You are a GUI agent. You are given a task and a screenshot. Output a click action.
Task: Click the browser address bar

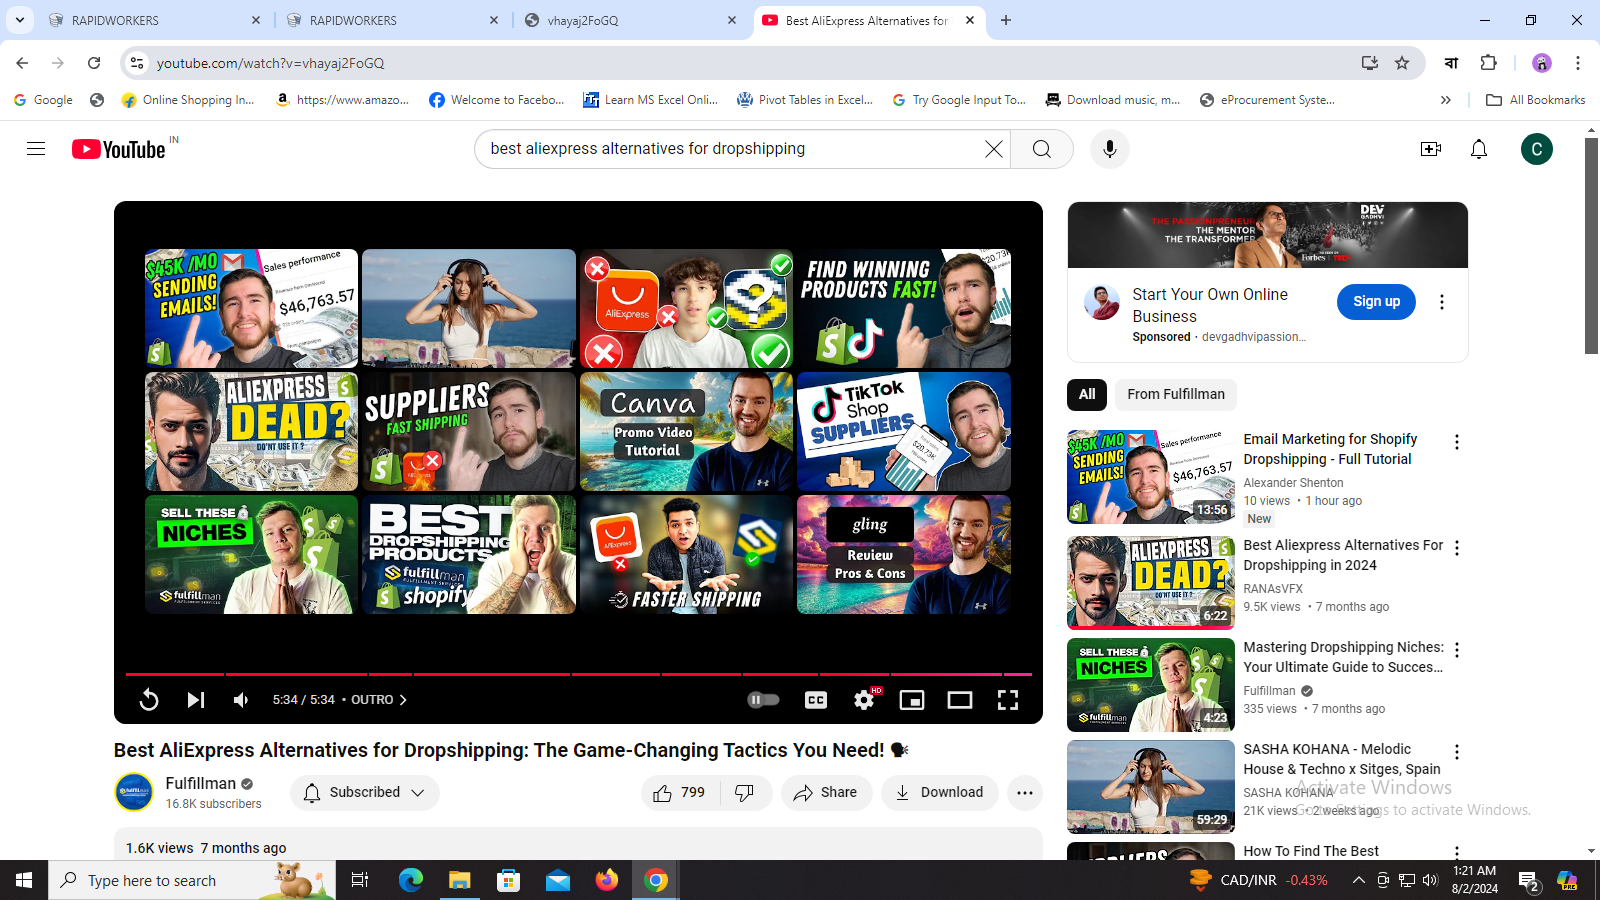point(750,63)
